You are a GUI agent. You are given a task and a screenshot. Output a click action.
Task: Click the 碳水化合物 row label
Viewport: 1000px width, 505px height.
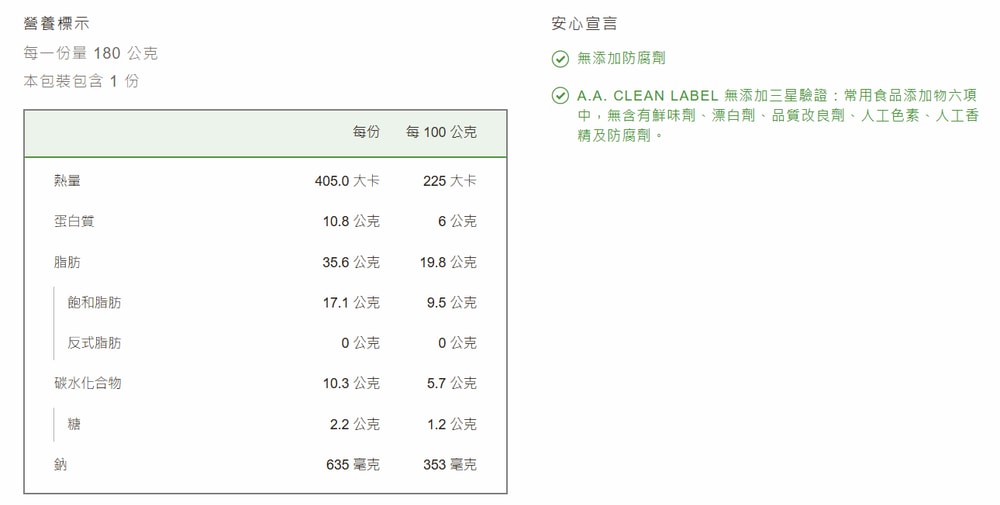coord(88,383)
